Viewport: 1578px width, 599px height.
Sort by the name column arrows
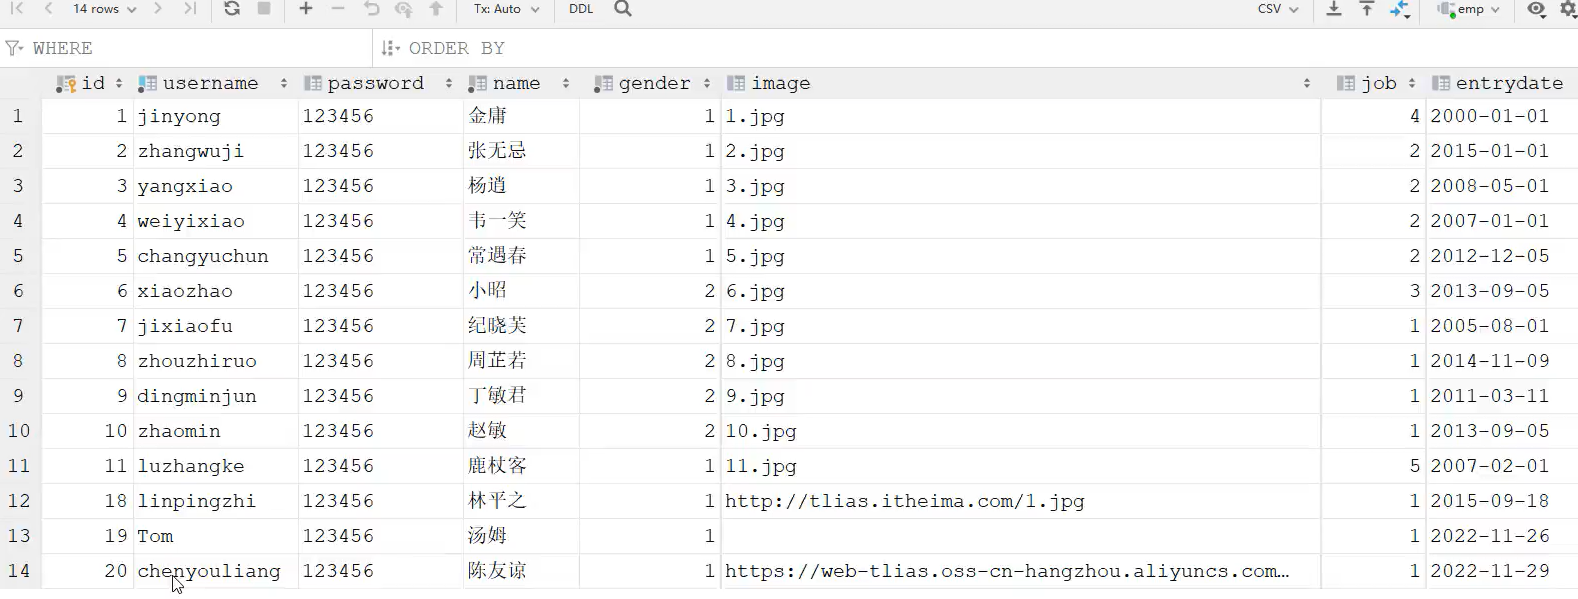click(566, 84)
